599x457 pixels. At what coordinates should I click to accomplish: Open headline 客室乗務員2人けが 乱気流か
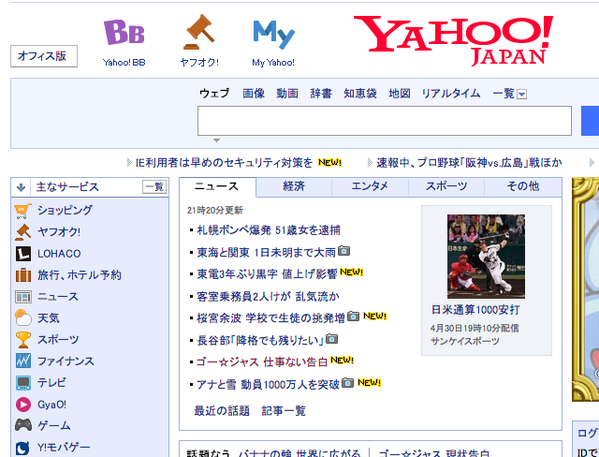(x=268, y=296)
